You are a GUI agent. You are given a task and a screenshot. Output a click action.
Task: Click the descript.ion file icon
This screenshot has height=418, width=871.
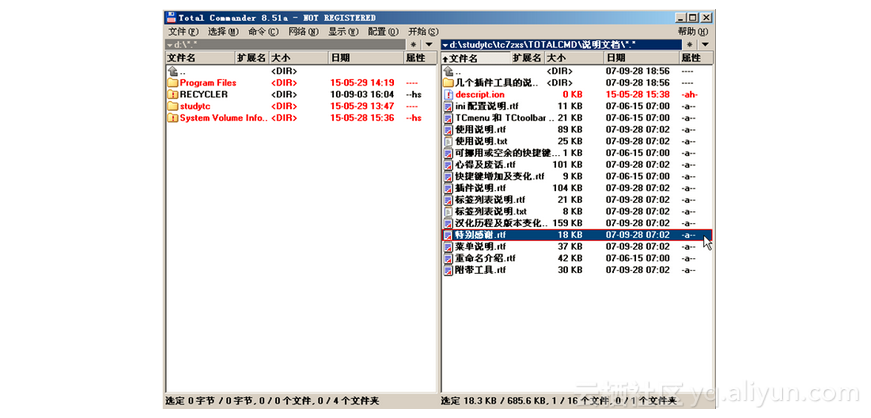coord(448,94)
